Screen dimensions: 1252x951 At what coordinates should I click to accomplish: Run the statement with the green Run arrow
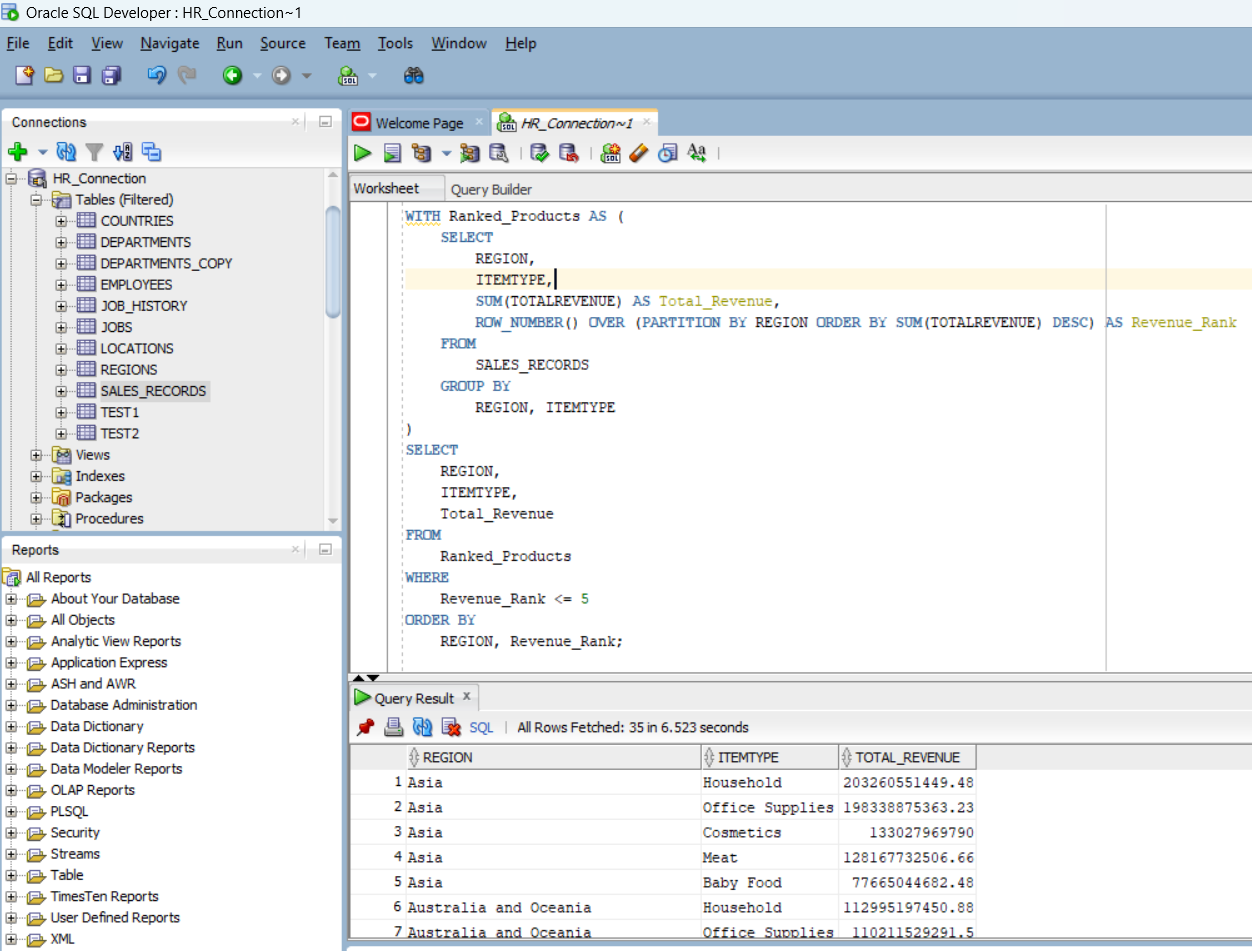[x=362, y=154]
